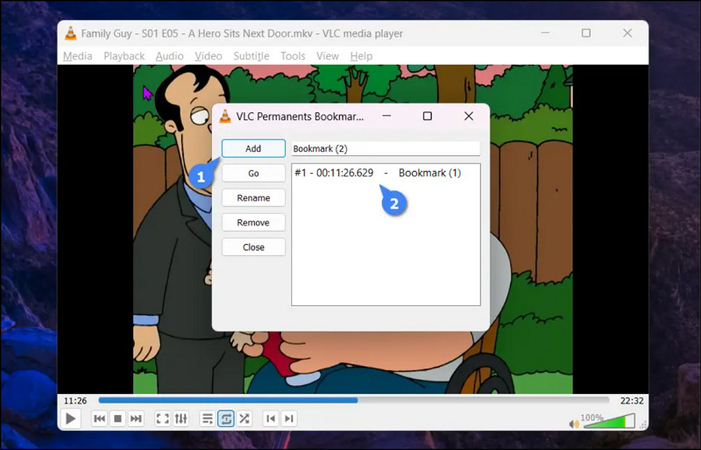The width and height of the screenshot is (701, 450).
Task: Open the View menu
Action: 328,56
